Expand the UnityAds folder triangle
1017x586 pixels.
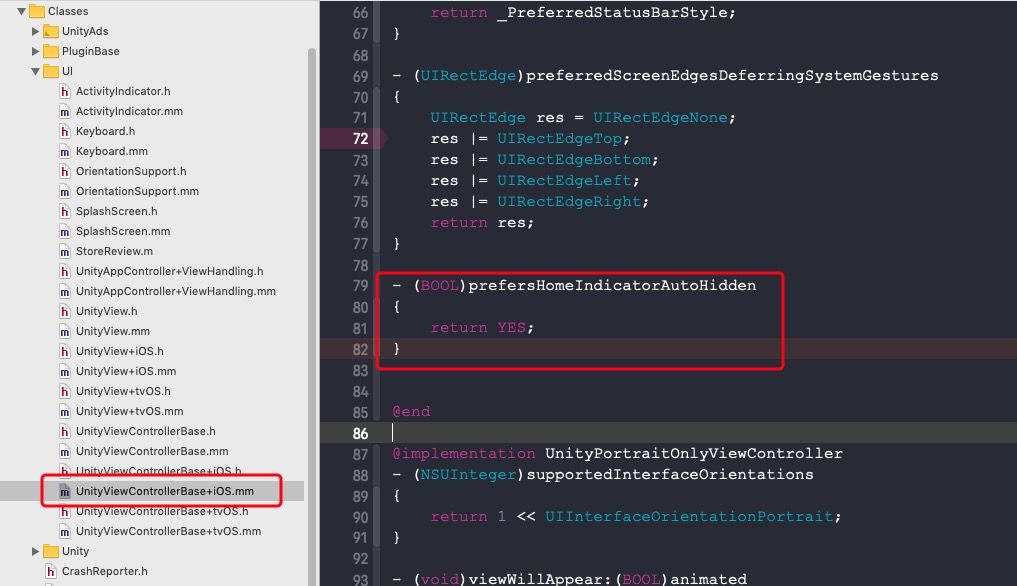point(36,31)
